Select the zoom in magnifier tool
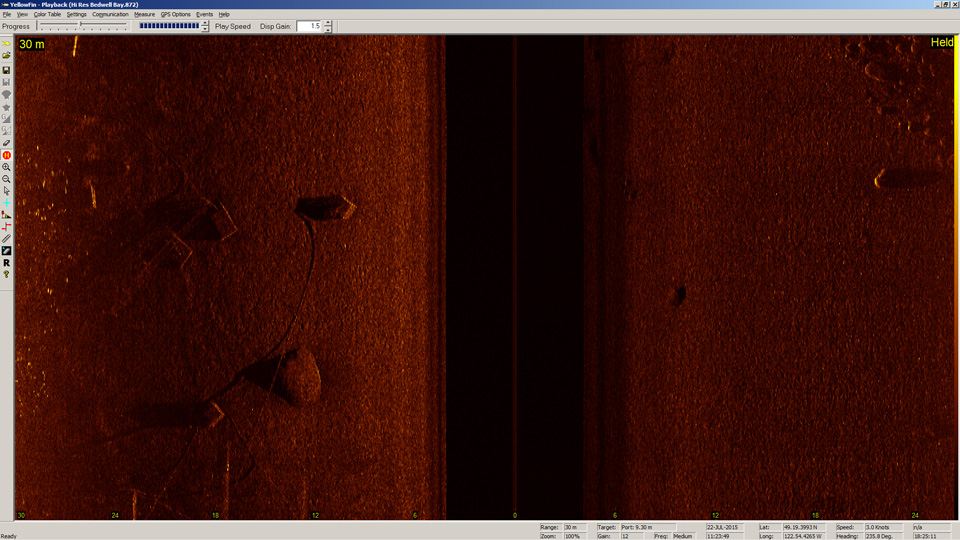Image resolution: width=960 pixels, height=540 pixels. click(6, 167)
